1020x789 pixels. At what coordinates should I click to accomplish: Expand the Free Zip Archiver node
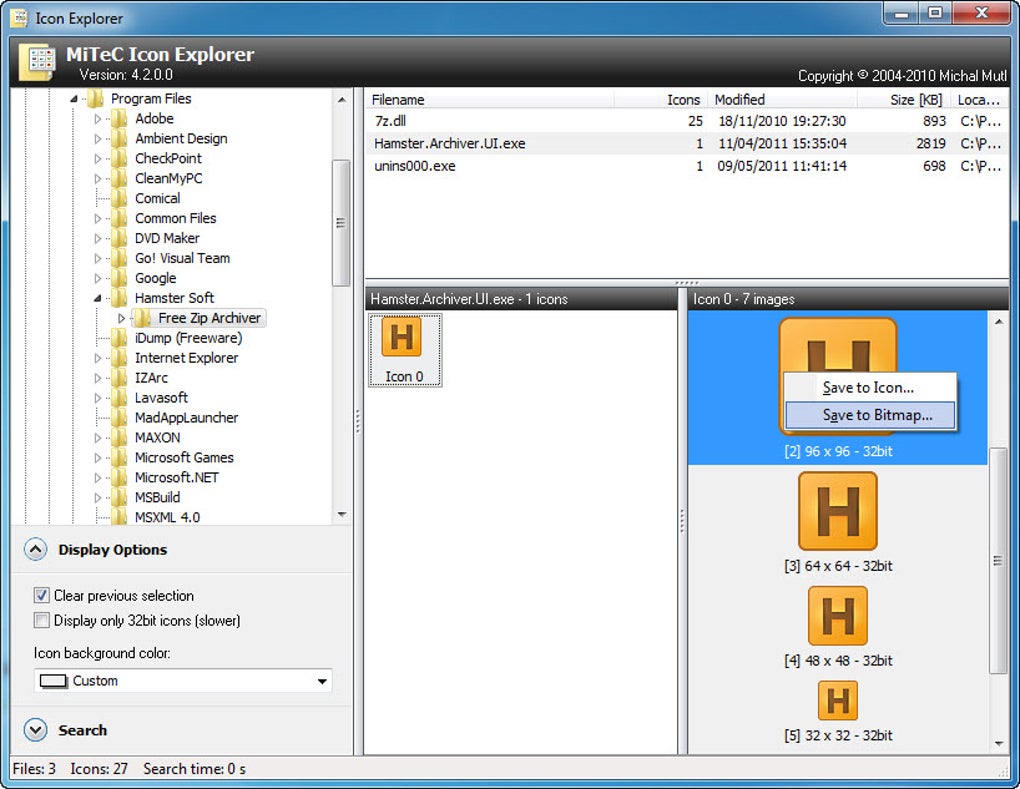click(x=122, y=318)
